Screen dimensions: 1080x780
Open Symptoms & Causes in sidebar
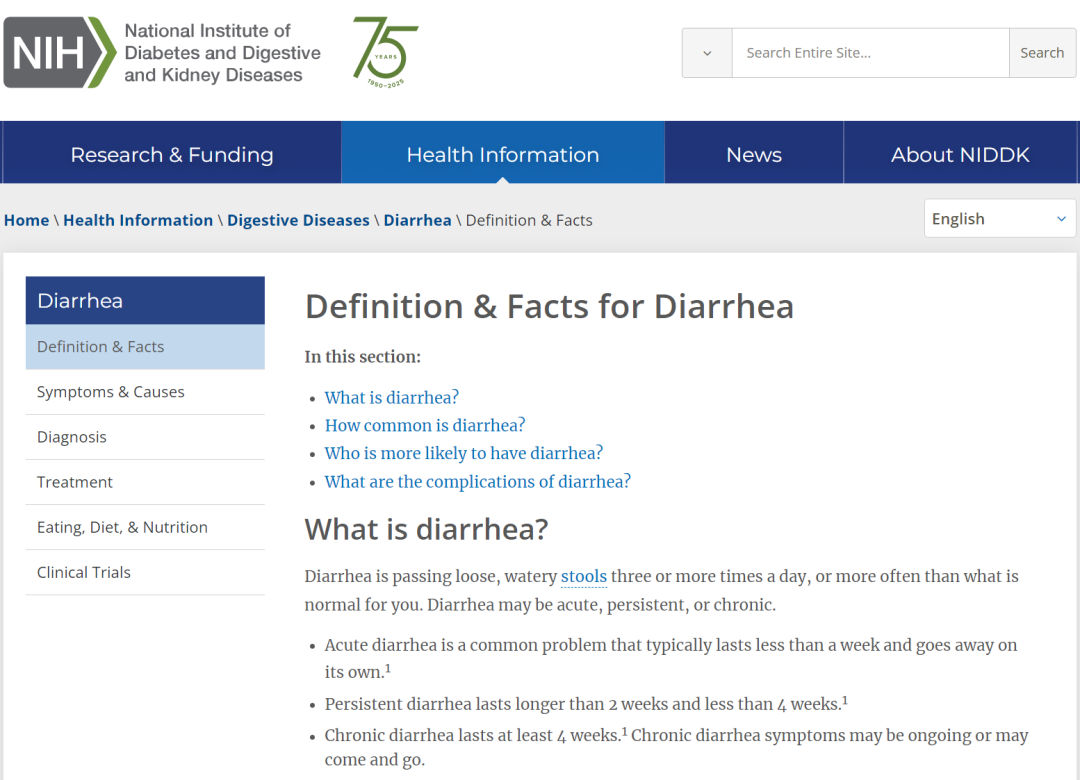pos(110,392)
